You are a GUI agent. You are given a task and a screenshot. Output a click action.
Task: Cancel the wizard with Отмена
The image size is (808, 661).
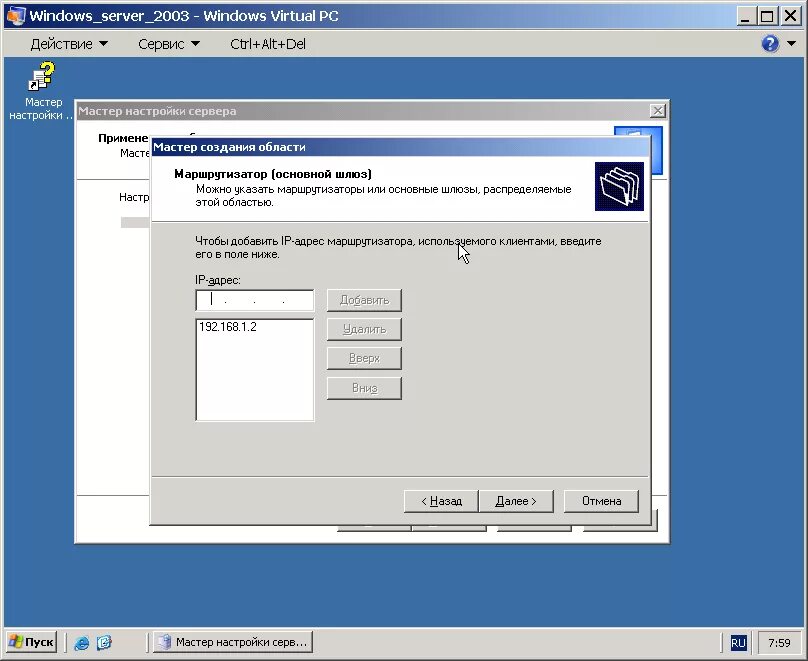pyautogui.click(x=601, y=501)
